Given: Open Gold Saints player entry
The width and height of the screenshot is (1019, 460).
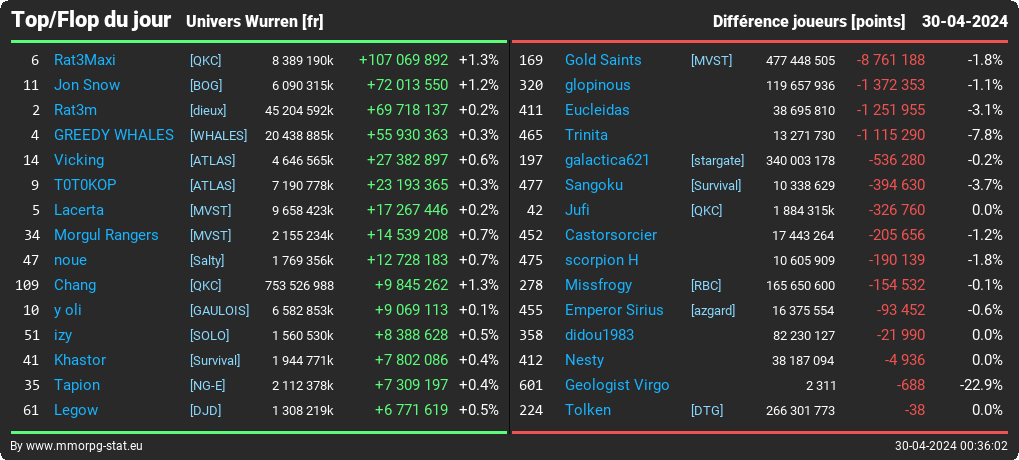Looking at the screenshot, I should 603,60.
